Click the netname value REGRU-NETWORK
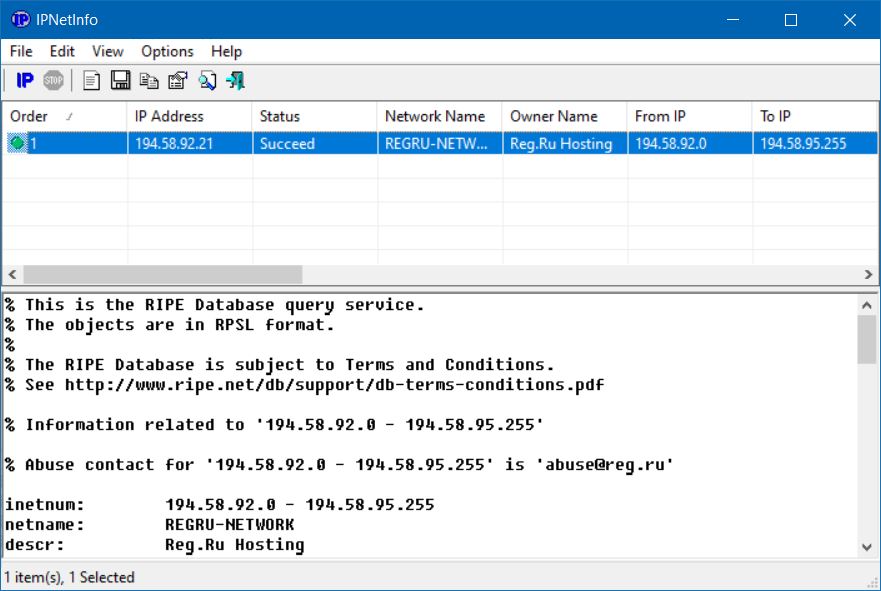Image resolution: width=881 pixels, height=591 pixels. (229, 525)
